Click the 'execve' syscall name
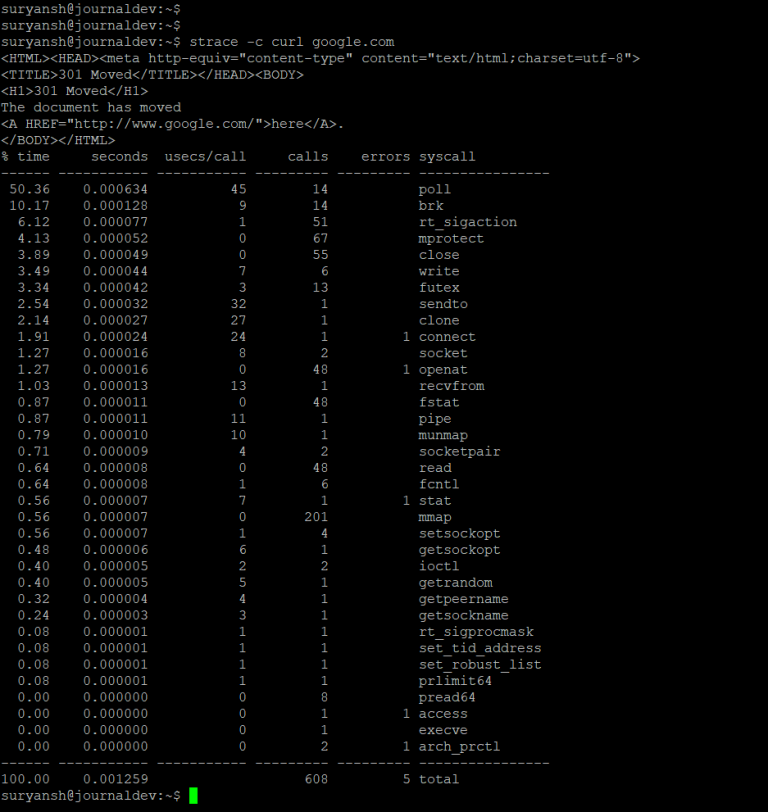This screenshot has width=768, height=812. point(443,730)
